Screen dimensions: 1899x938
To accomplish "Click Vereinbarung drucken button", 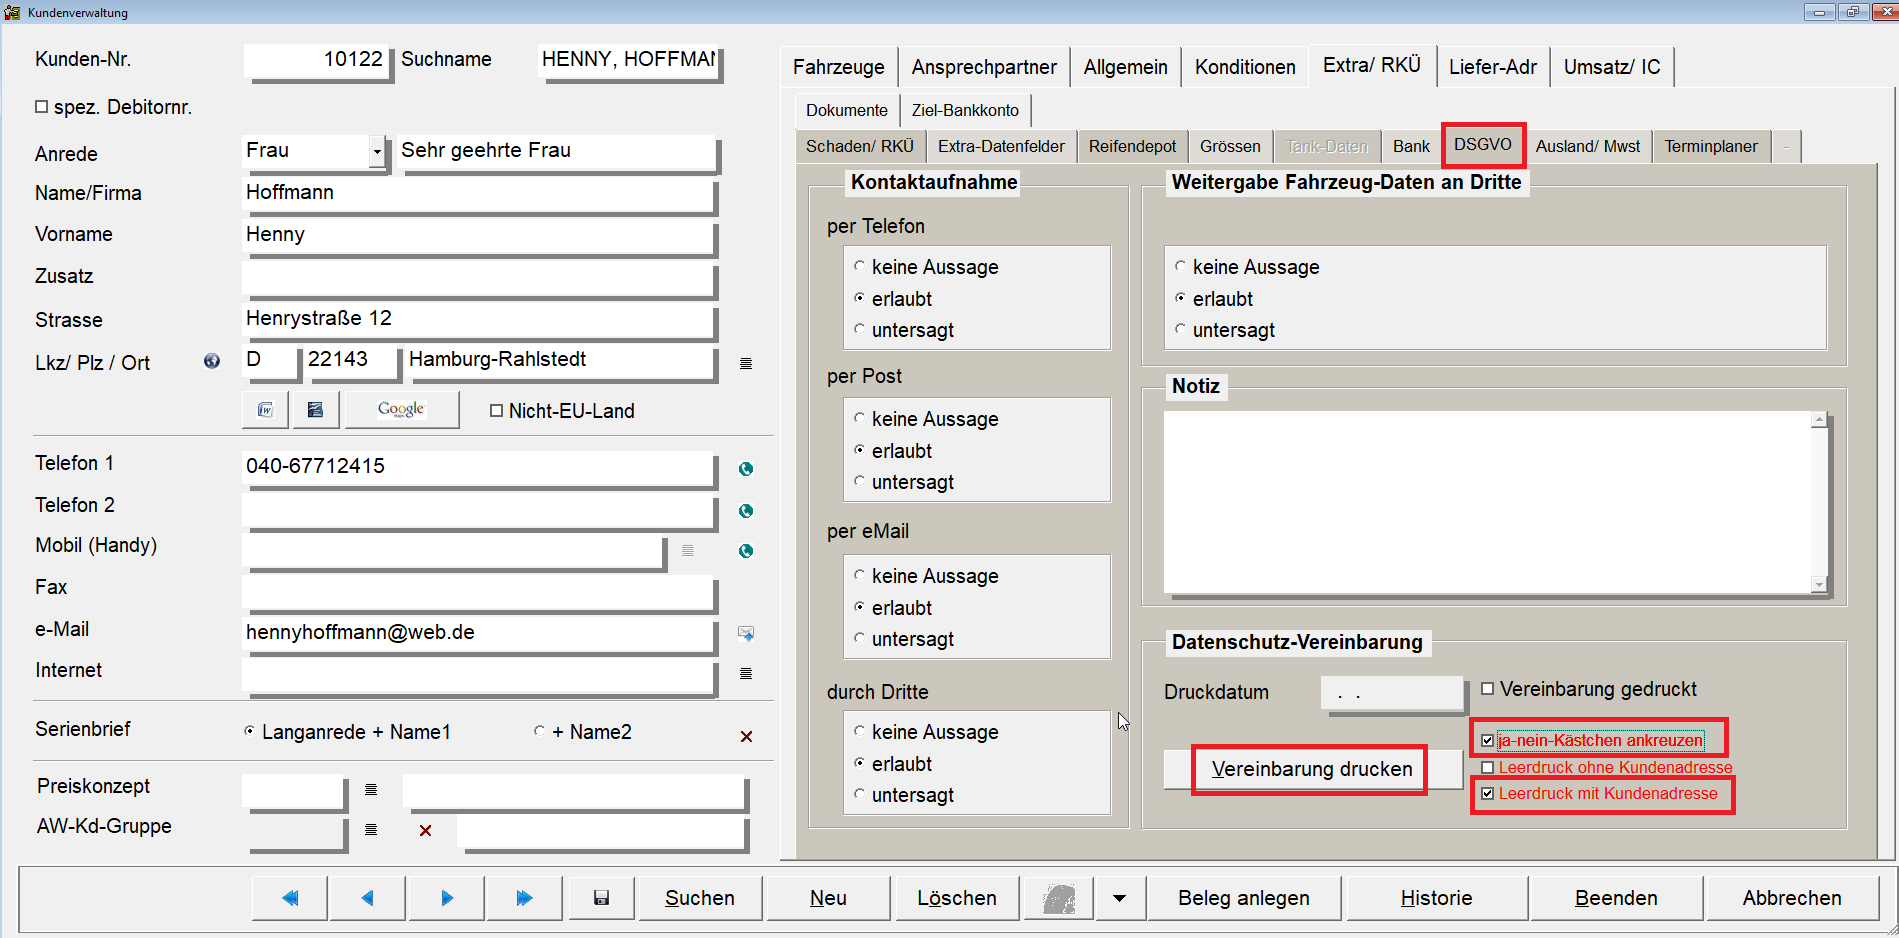I will pyautogui.click(x=1311, y=769).
